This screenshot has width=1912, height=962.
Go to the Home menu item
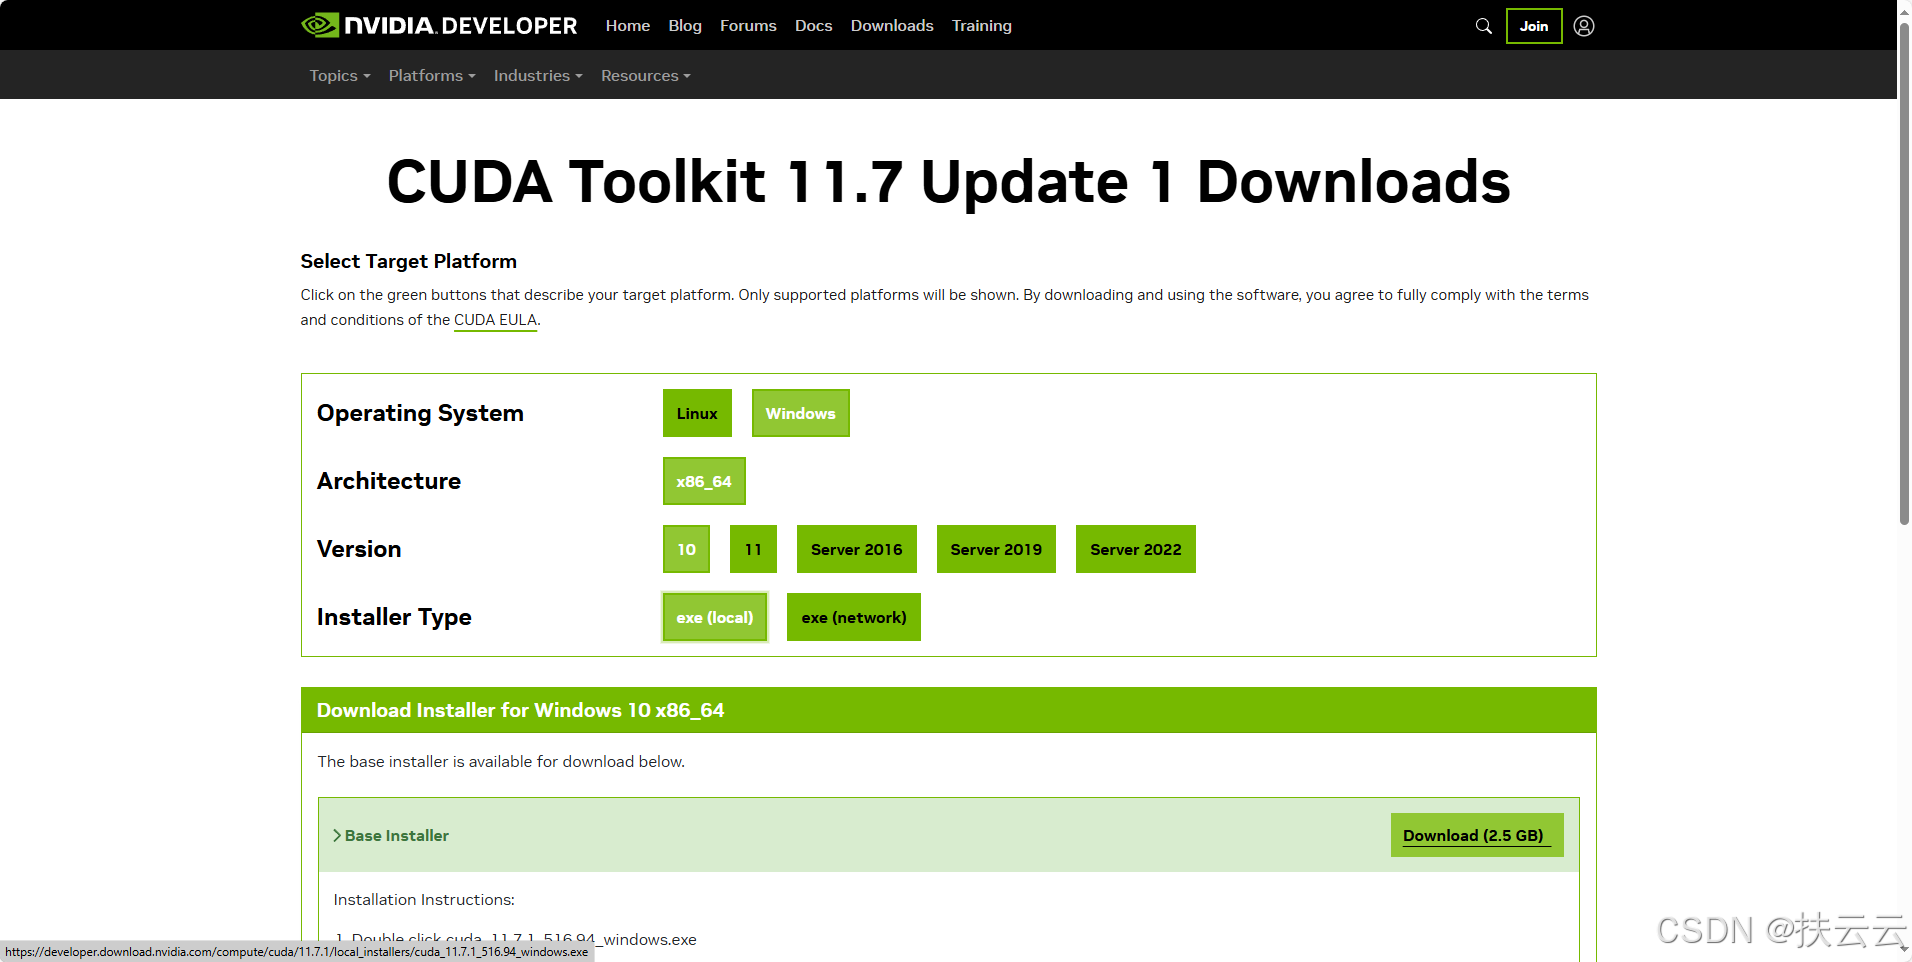pyautogui.click(x=628, y=26)
